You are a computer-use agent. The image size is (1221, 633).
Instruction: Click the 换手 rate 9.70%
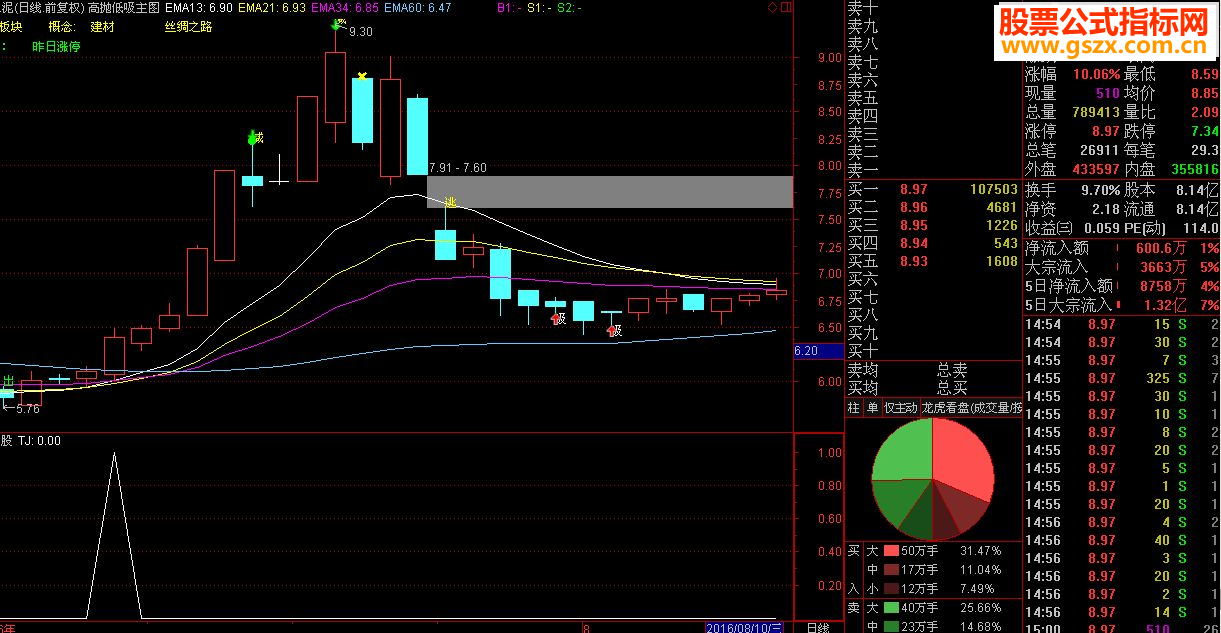[x=1100, y=189]
